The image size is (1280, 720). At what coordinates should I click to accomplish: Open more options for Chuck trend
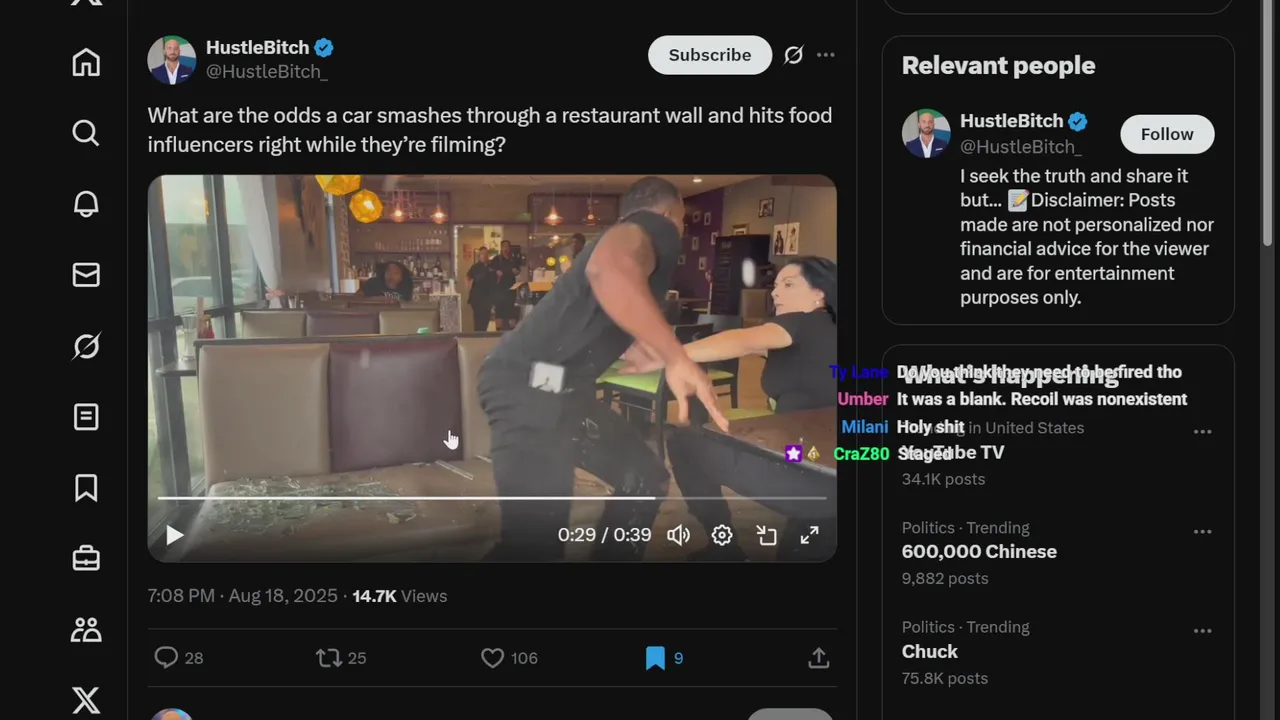click(x=1203, y=632)
